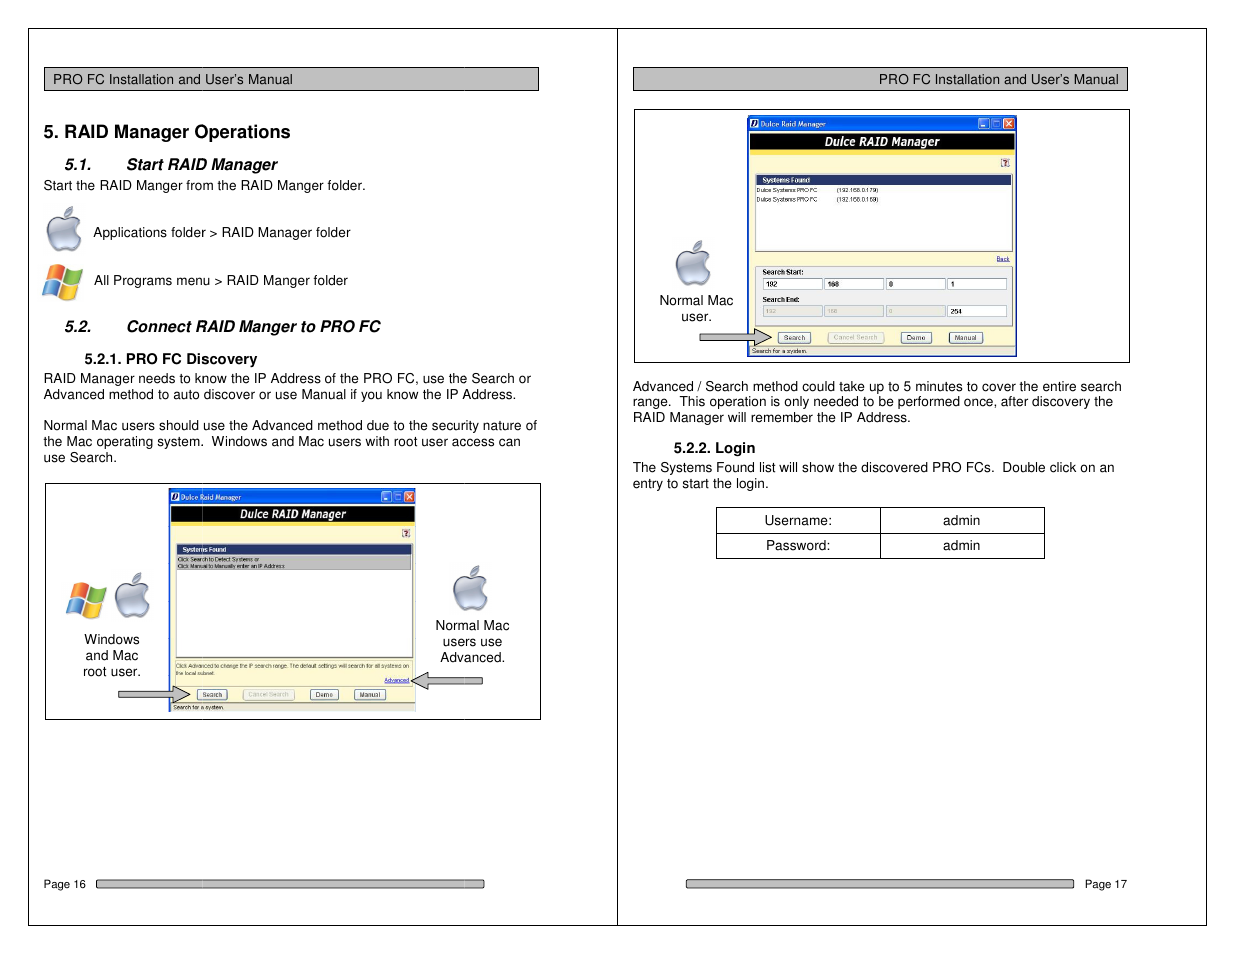
Task: Click Search Start second field containing 168
Action: 854,284
